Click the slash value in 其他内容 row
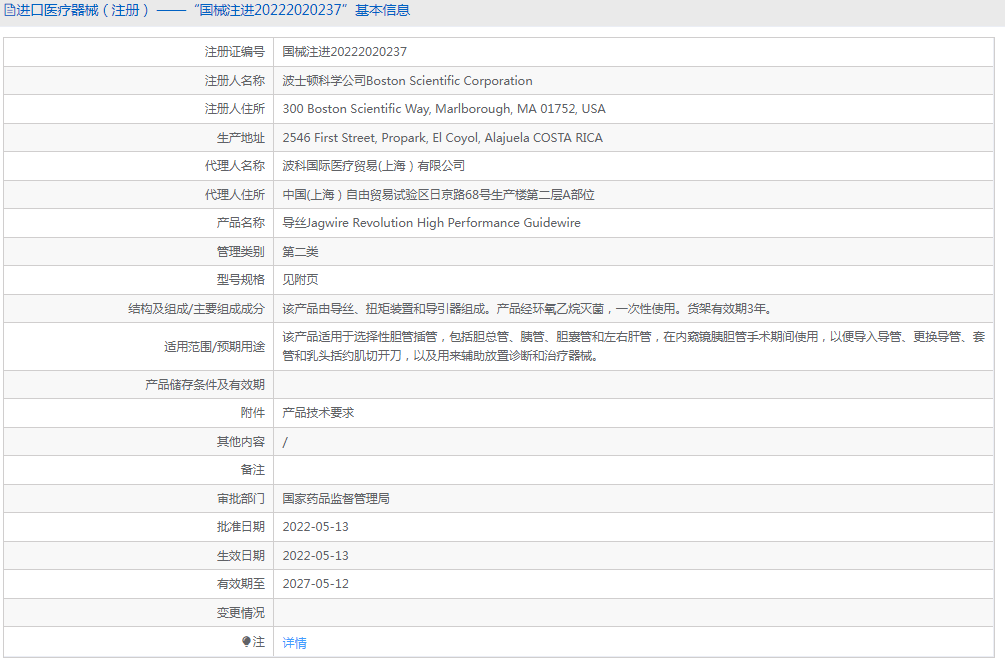The width and height of the screenshot is (1005, 662). pos(285,442)
